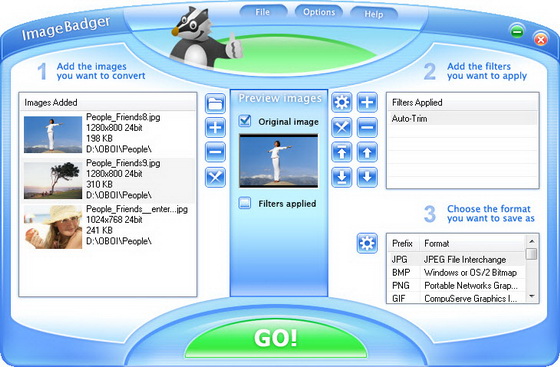560x367 pixels.
Task: Click the 1024x768 24bit dimensions text
Action: (114, 220)
